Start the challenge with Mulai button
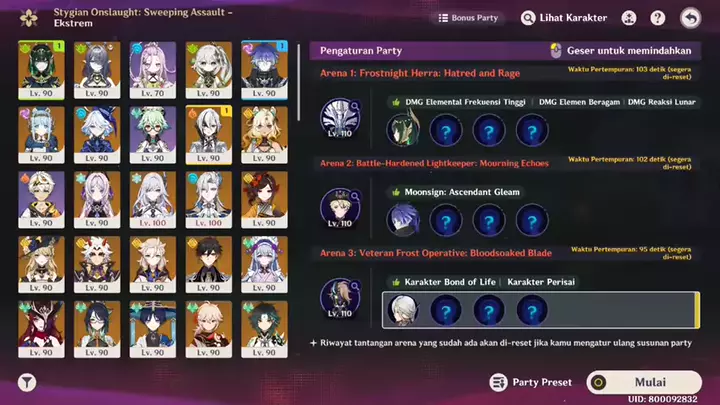This screenshot has width=720, height=405. click(x=644, y=382)
